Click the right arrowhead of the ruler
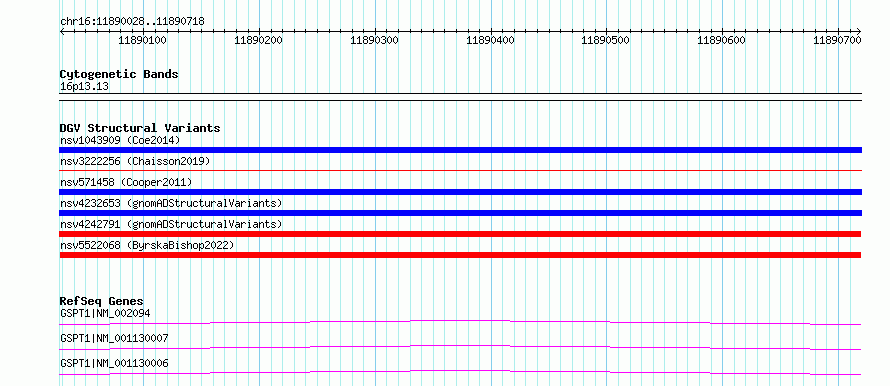 (859, 31)
